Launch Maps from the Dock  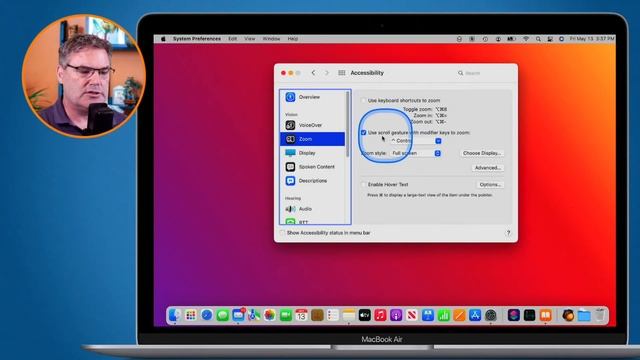point(254,315)
